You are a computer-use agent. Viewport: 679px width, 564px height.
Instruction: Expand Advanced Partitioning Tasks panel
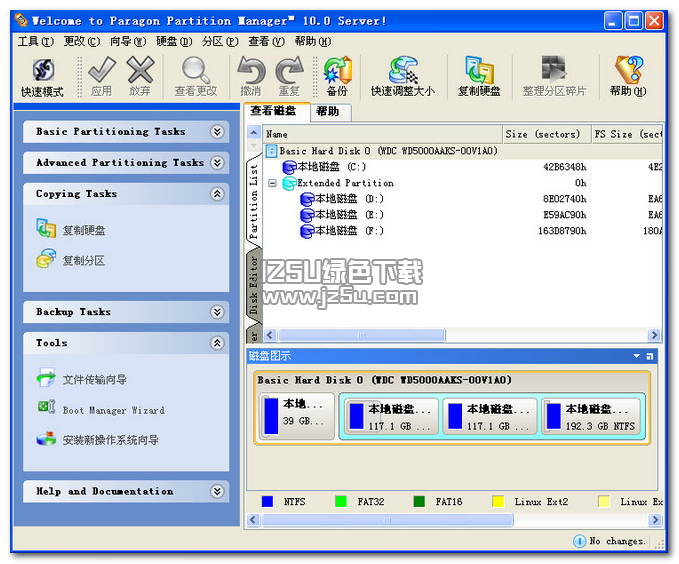point(217,163)
